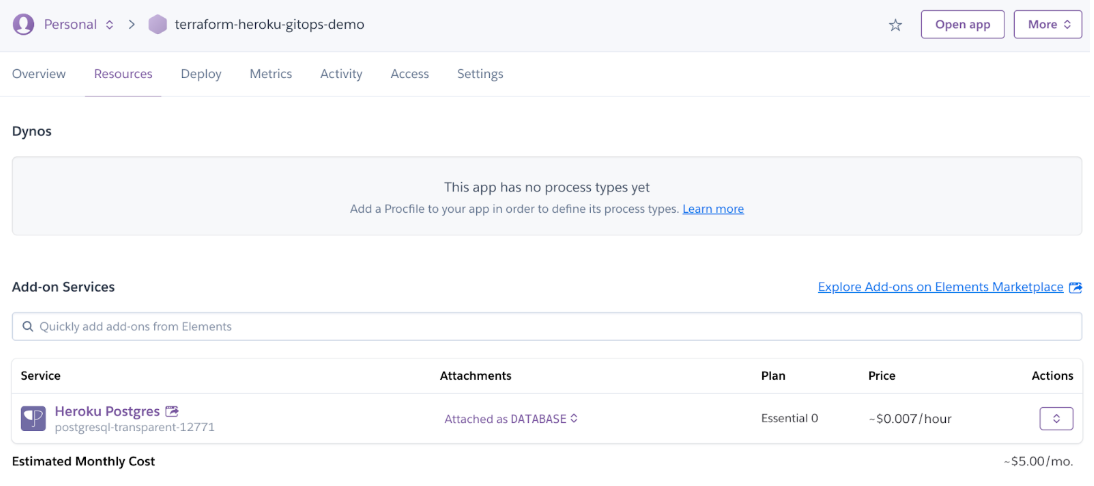Click the Service column header

coord(40,376)
